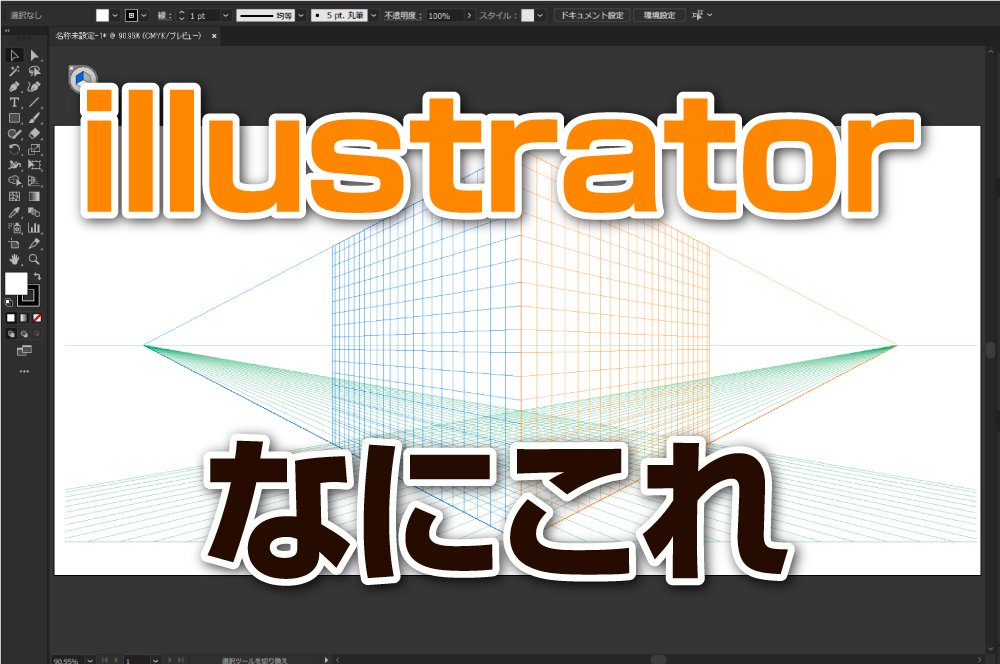Swap fill to the Color mode button
Screen dimensions: 1000x664
[10, 318]
